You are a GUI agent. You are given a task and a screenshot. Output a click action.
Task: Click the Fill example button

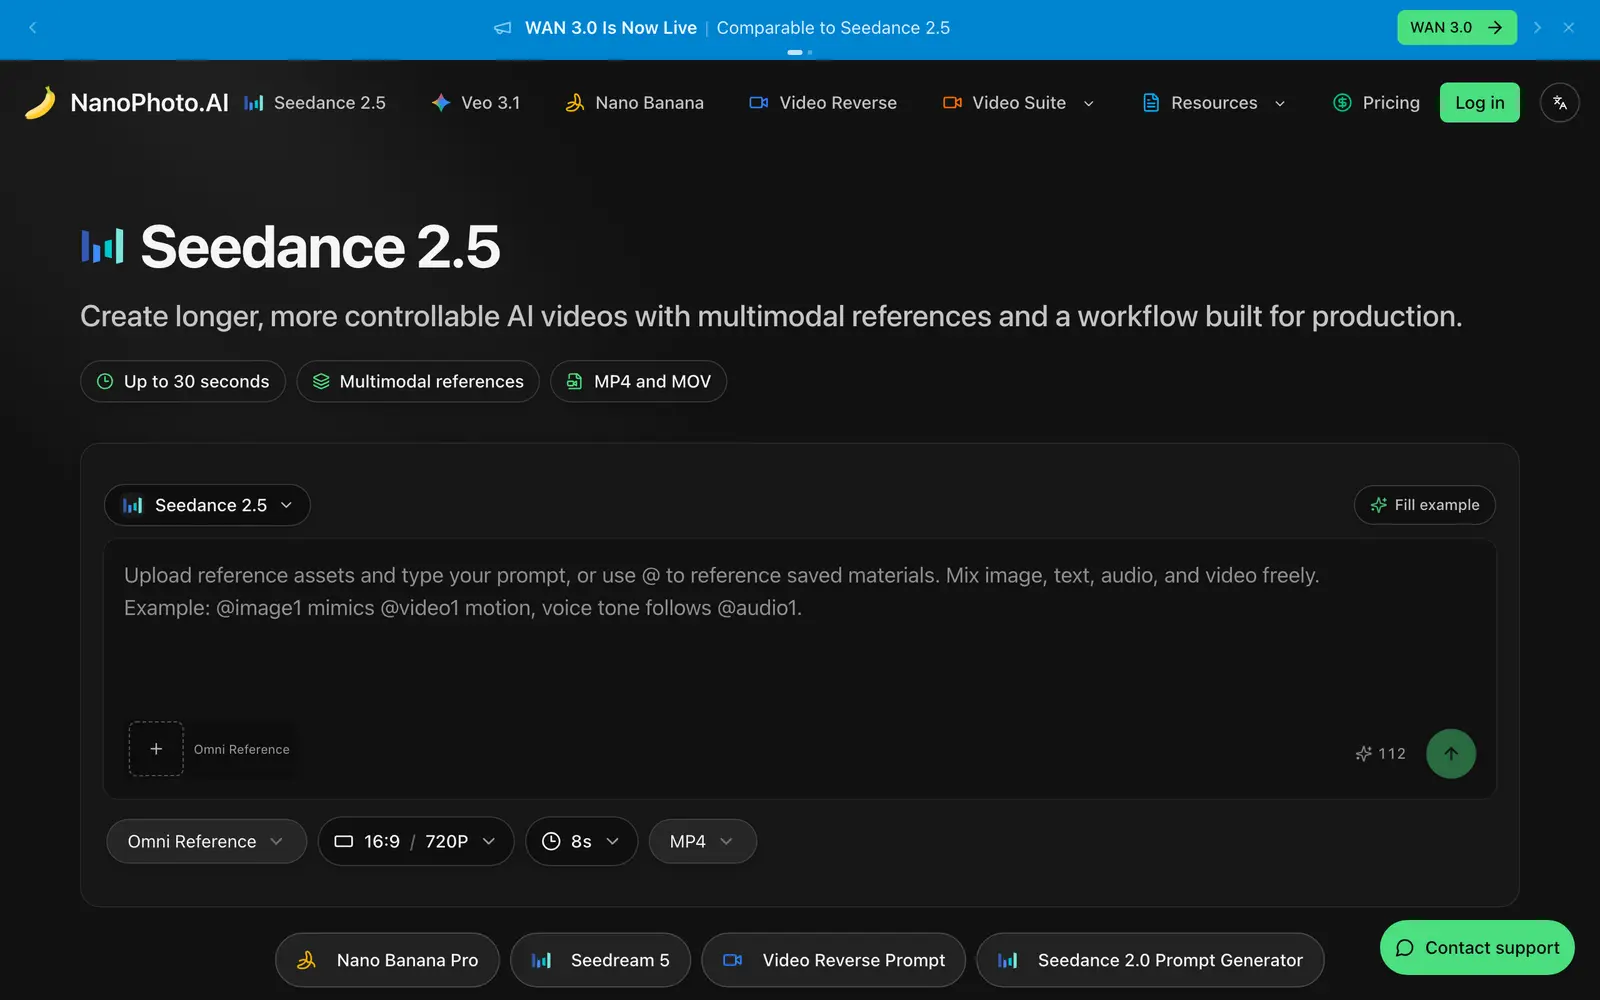coord(1424,505)
